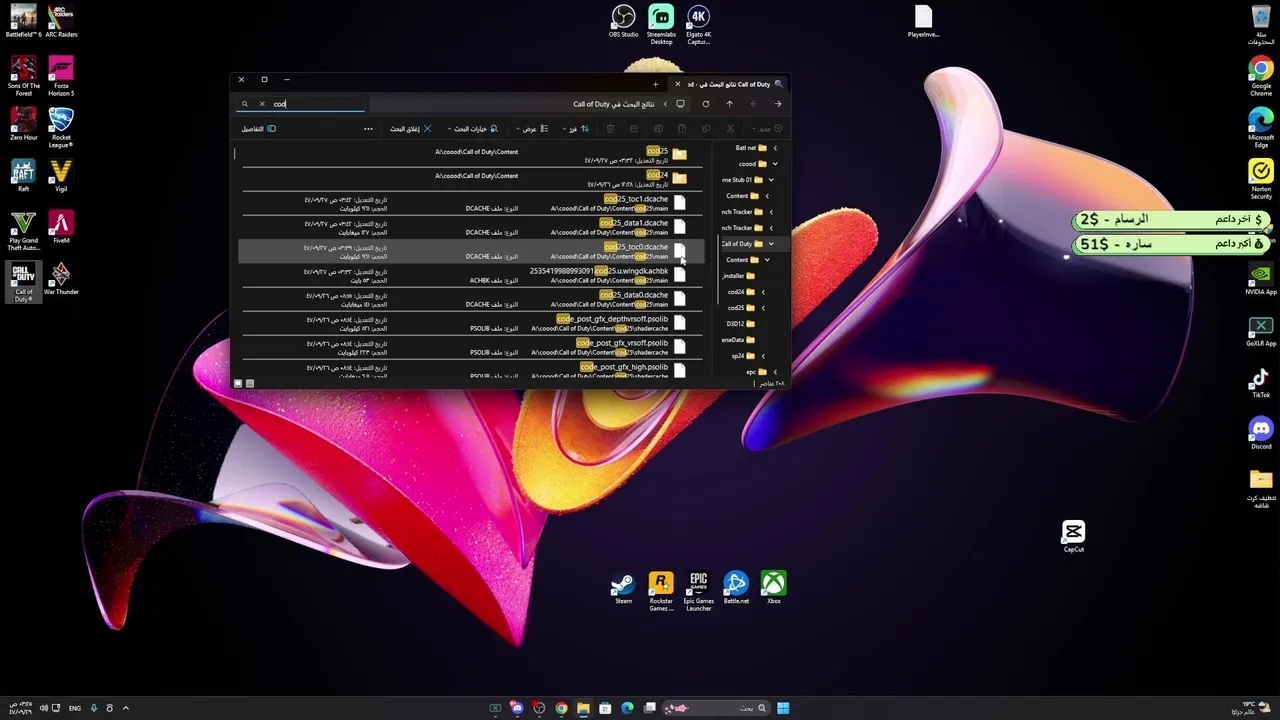Collapse the Call of Duty tree node
The image size is (1280, 720).
click(x=770, y=244)
